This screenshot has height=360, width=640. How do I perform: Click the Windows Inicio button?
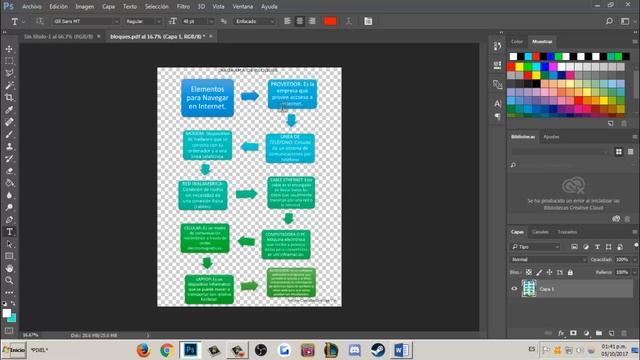click(14, 350)
